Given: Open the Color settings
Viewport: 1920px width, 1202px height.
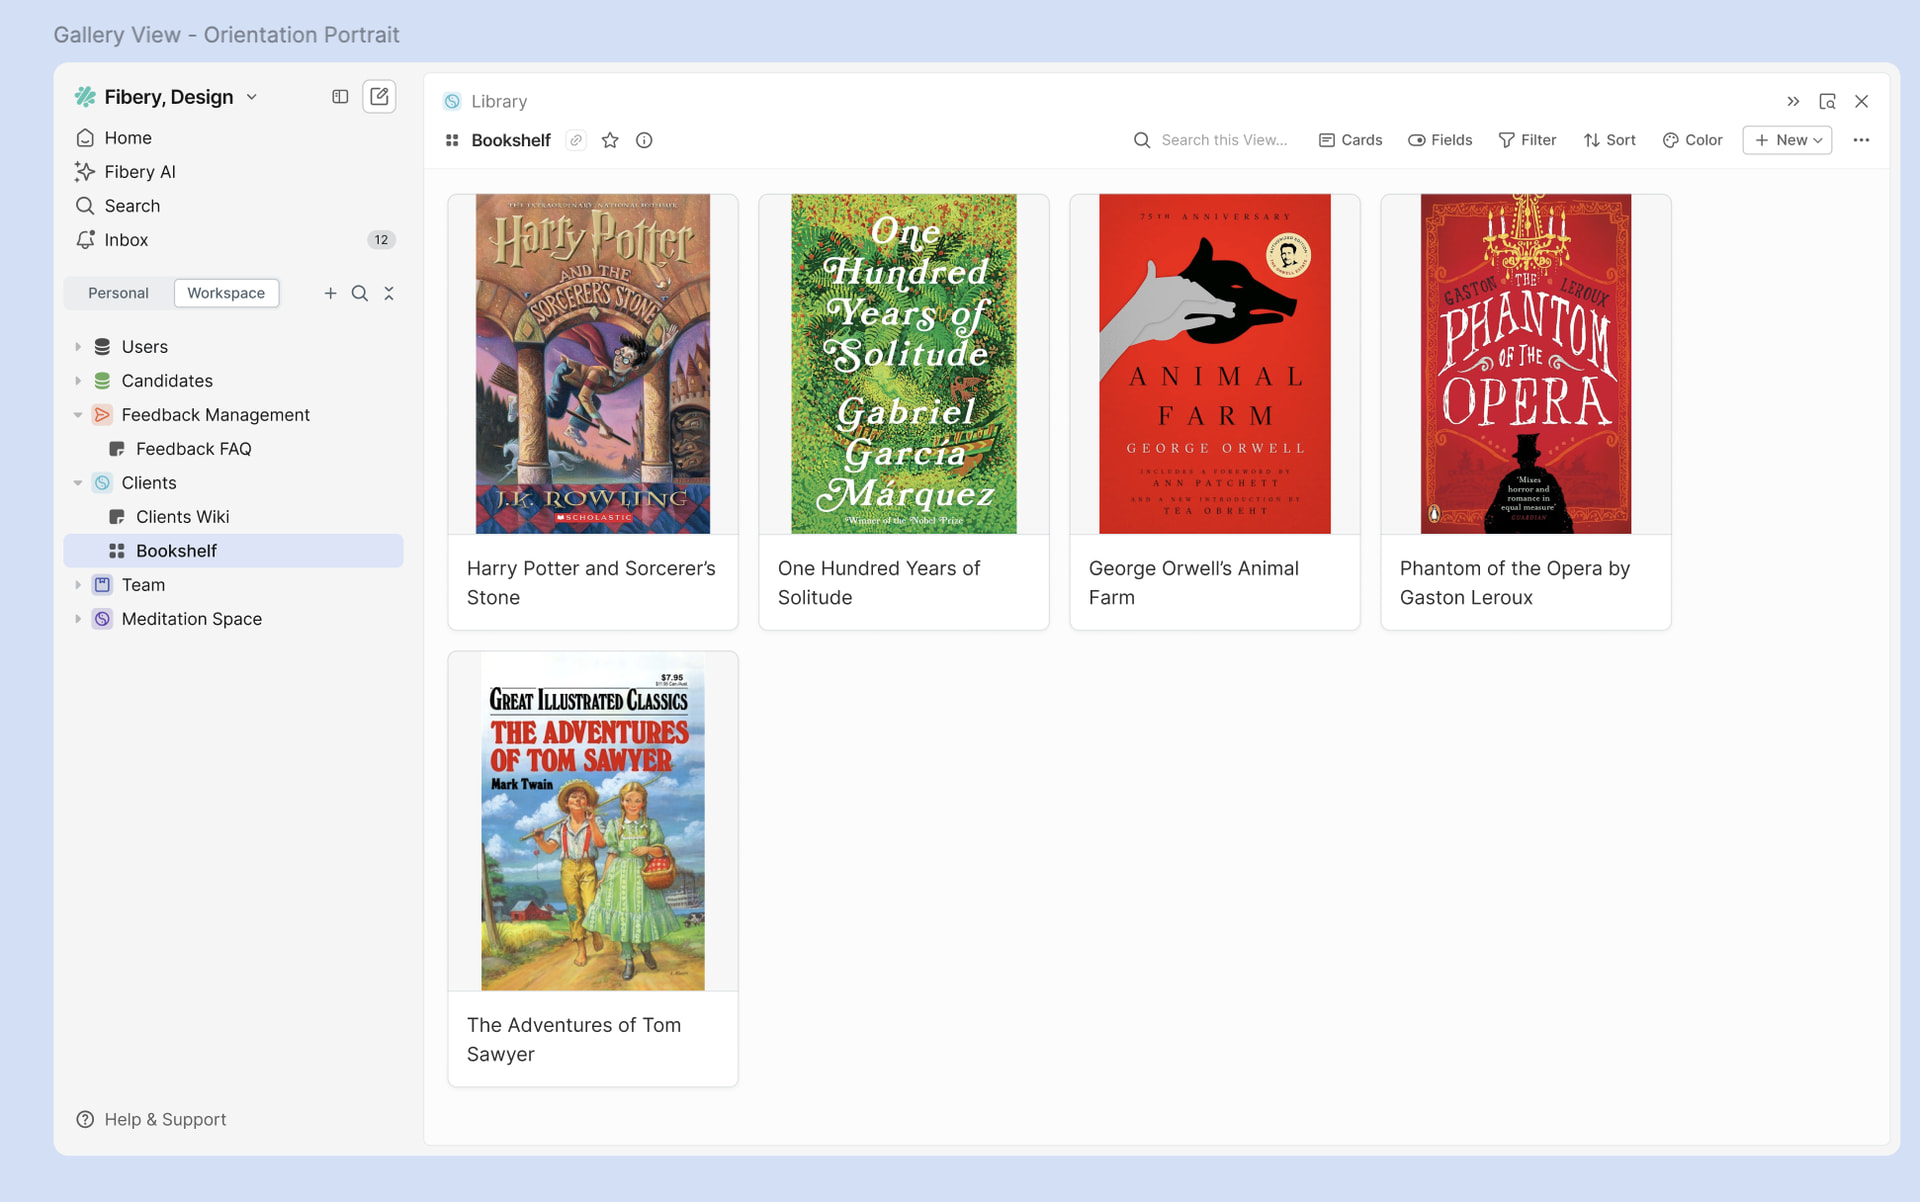Looking at the screenshot, I should (1692, 140).
